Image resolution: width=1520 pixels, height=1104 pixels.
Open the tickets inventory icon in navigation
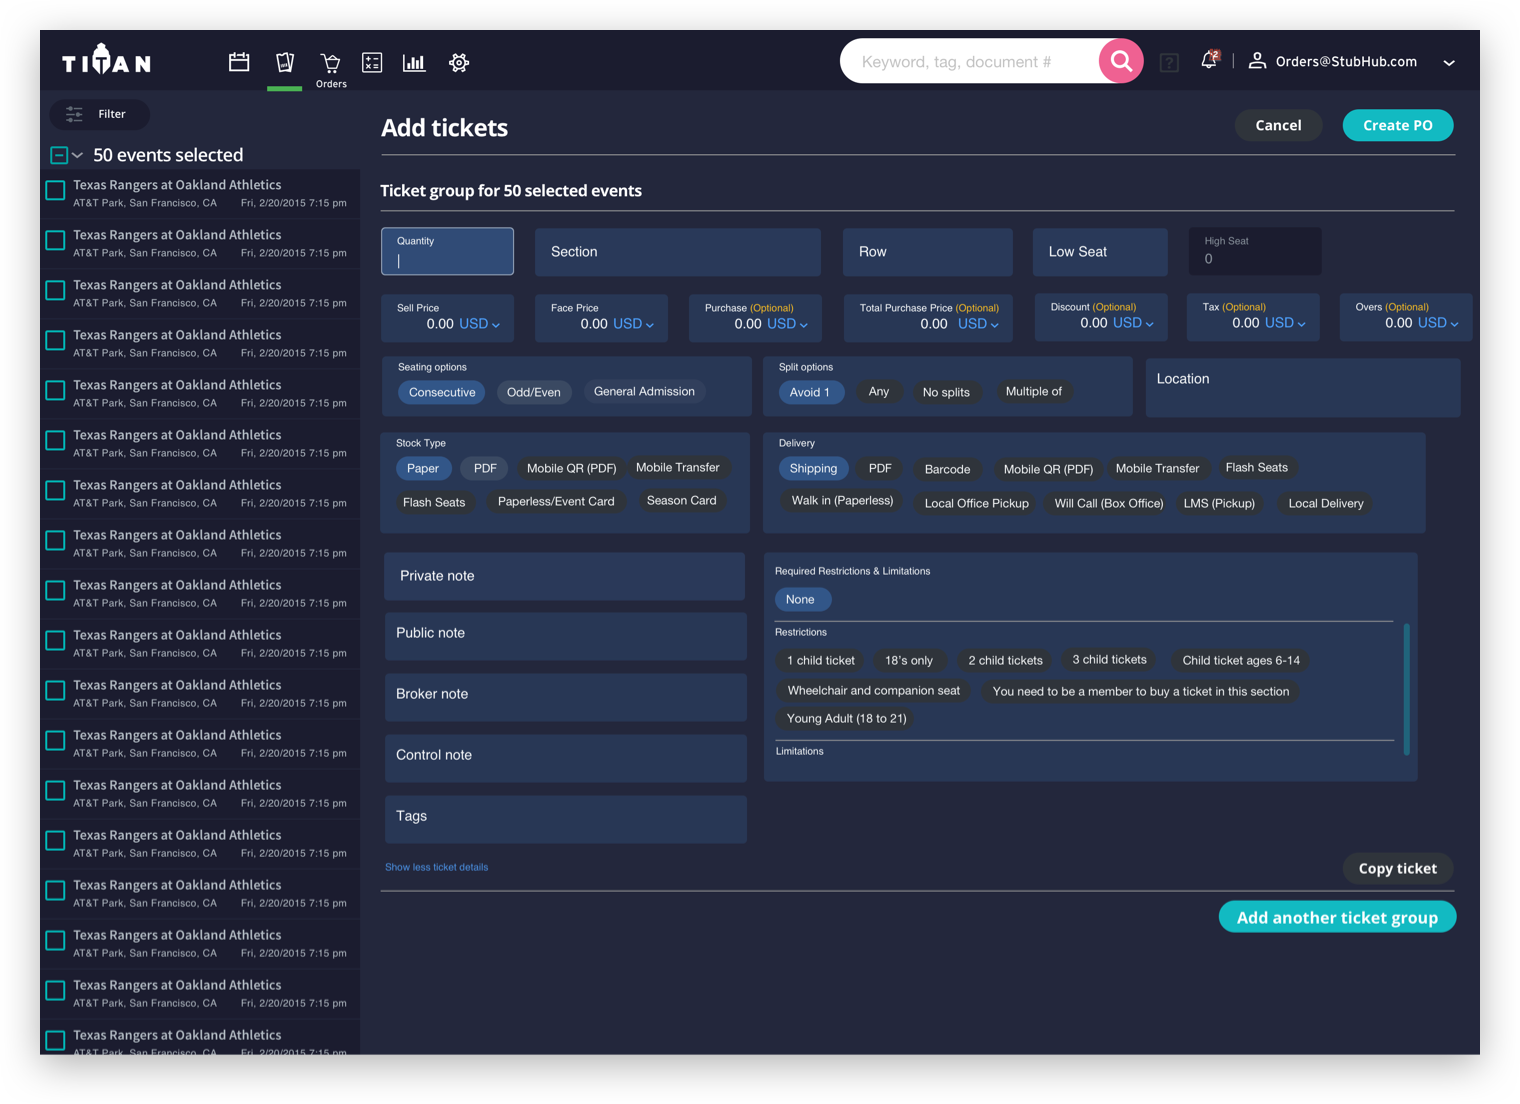coord(285,62)
